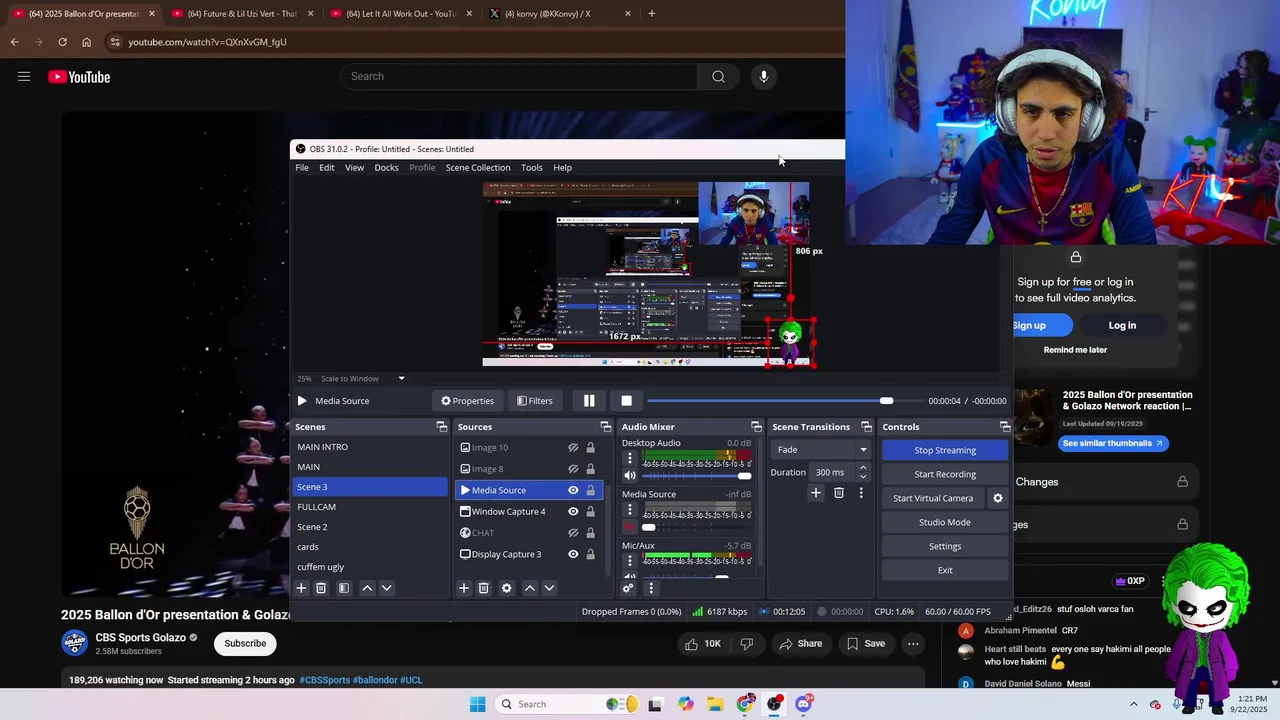Open Media Source audio options menu dots
The height and width of the screenshot is (720, 1280).
(x=630, y=510)
